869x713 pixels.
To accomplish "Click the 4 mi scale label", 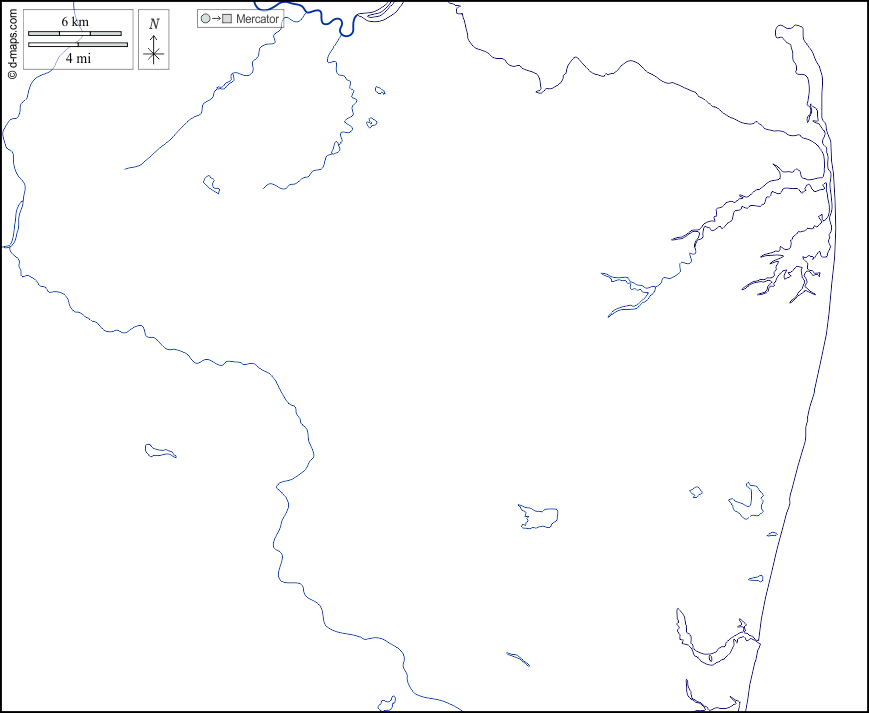I will pos(78,58).
